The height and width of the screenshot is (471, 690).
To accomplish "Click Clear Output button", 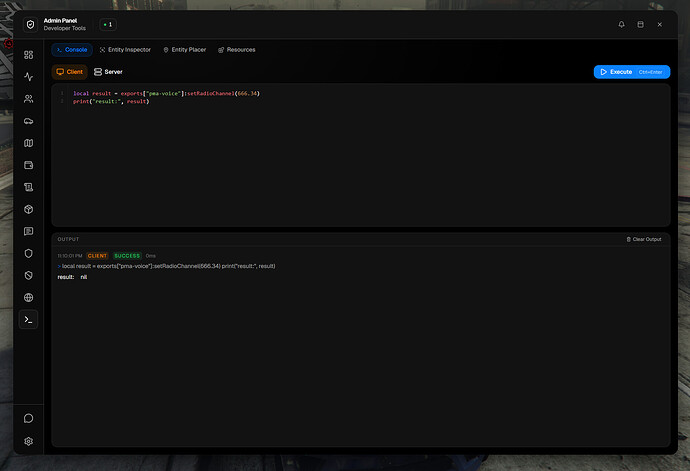I will 644,239.
